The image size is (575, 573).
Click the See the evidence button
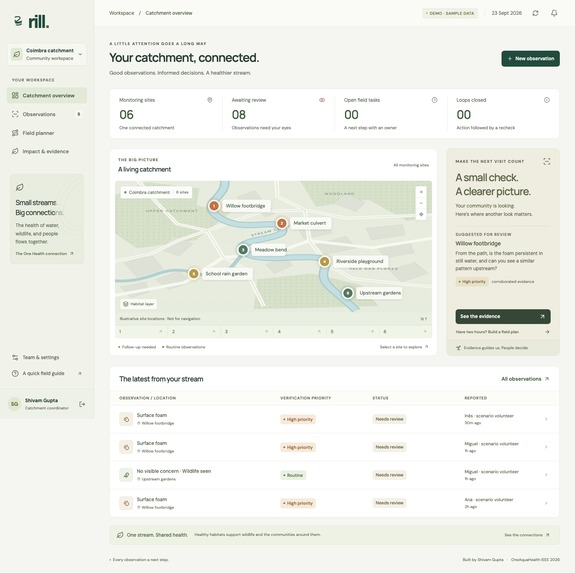[503, 317]
